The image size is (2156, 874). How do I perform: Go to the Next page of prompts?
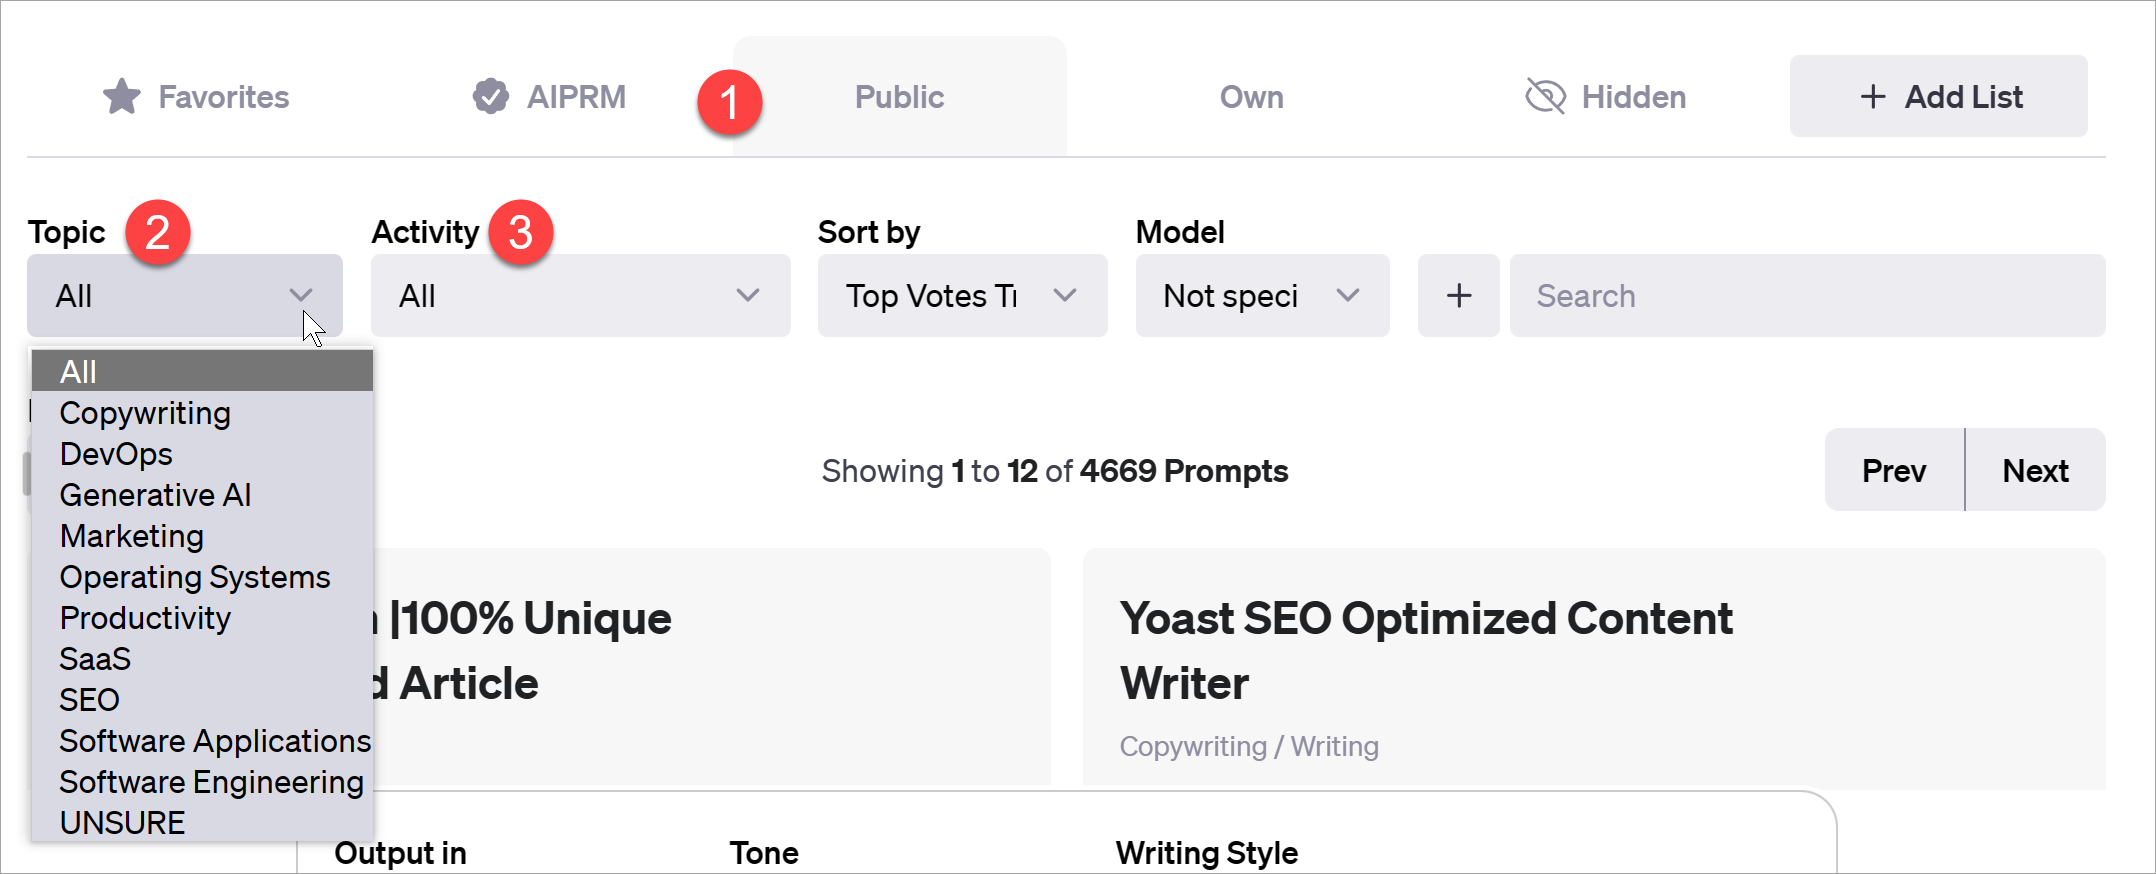click(x=2035, y=470)
